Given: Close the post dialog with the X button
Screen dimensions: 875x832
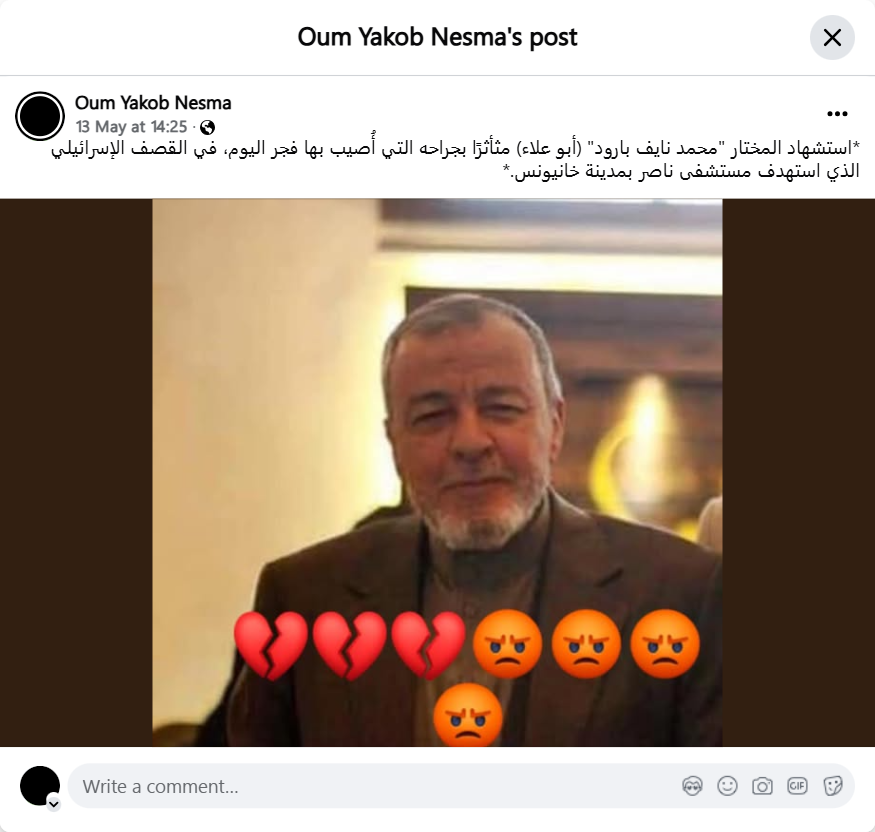Looking at the screenshot, I should 832,37.
